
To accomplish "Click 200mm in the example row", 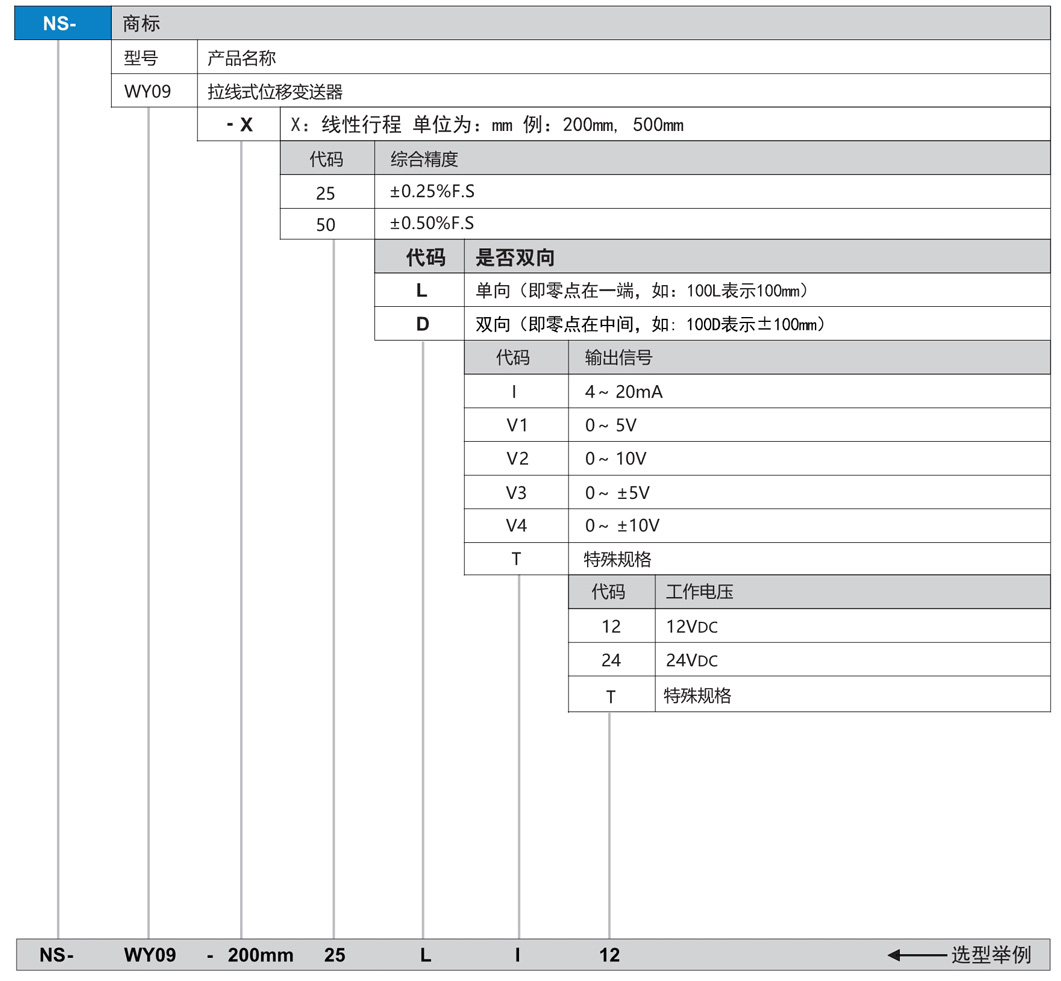I will click(260, 955).
